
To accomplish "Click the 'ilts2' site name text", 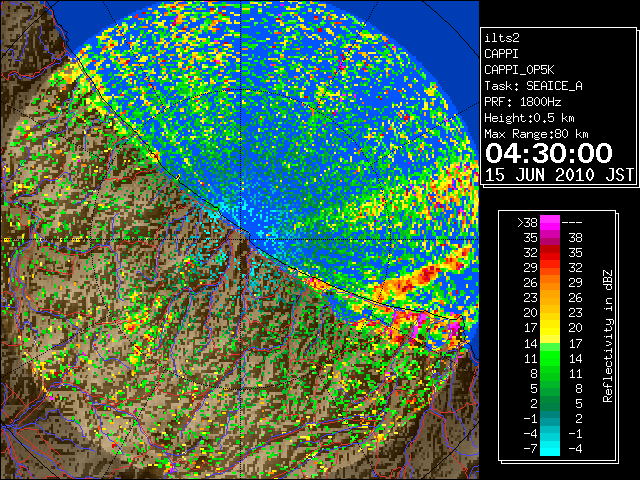I will (x=502, y=38).
